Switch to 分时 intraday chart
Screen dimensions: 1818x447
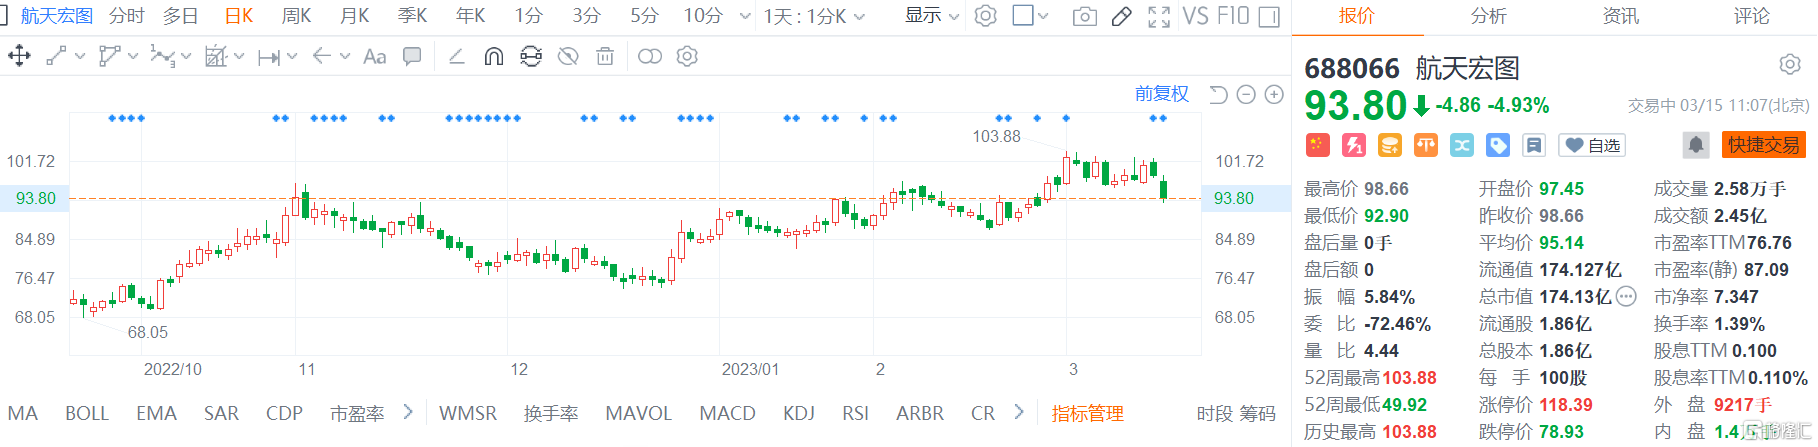pos(127,16)
